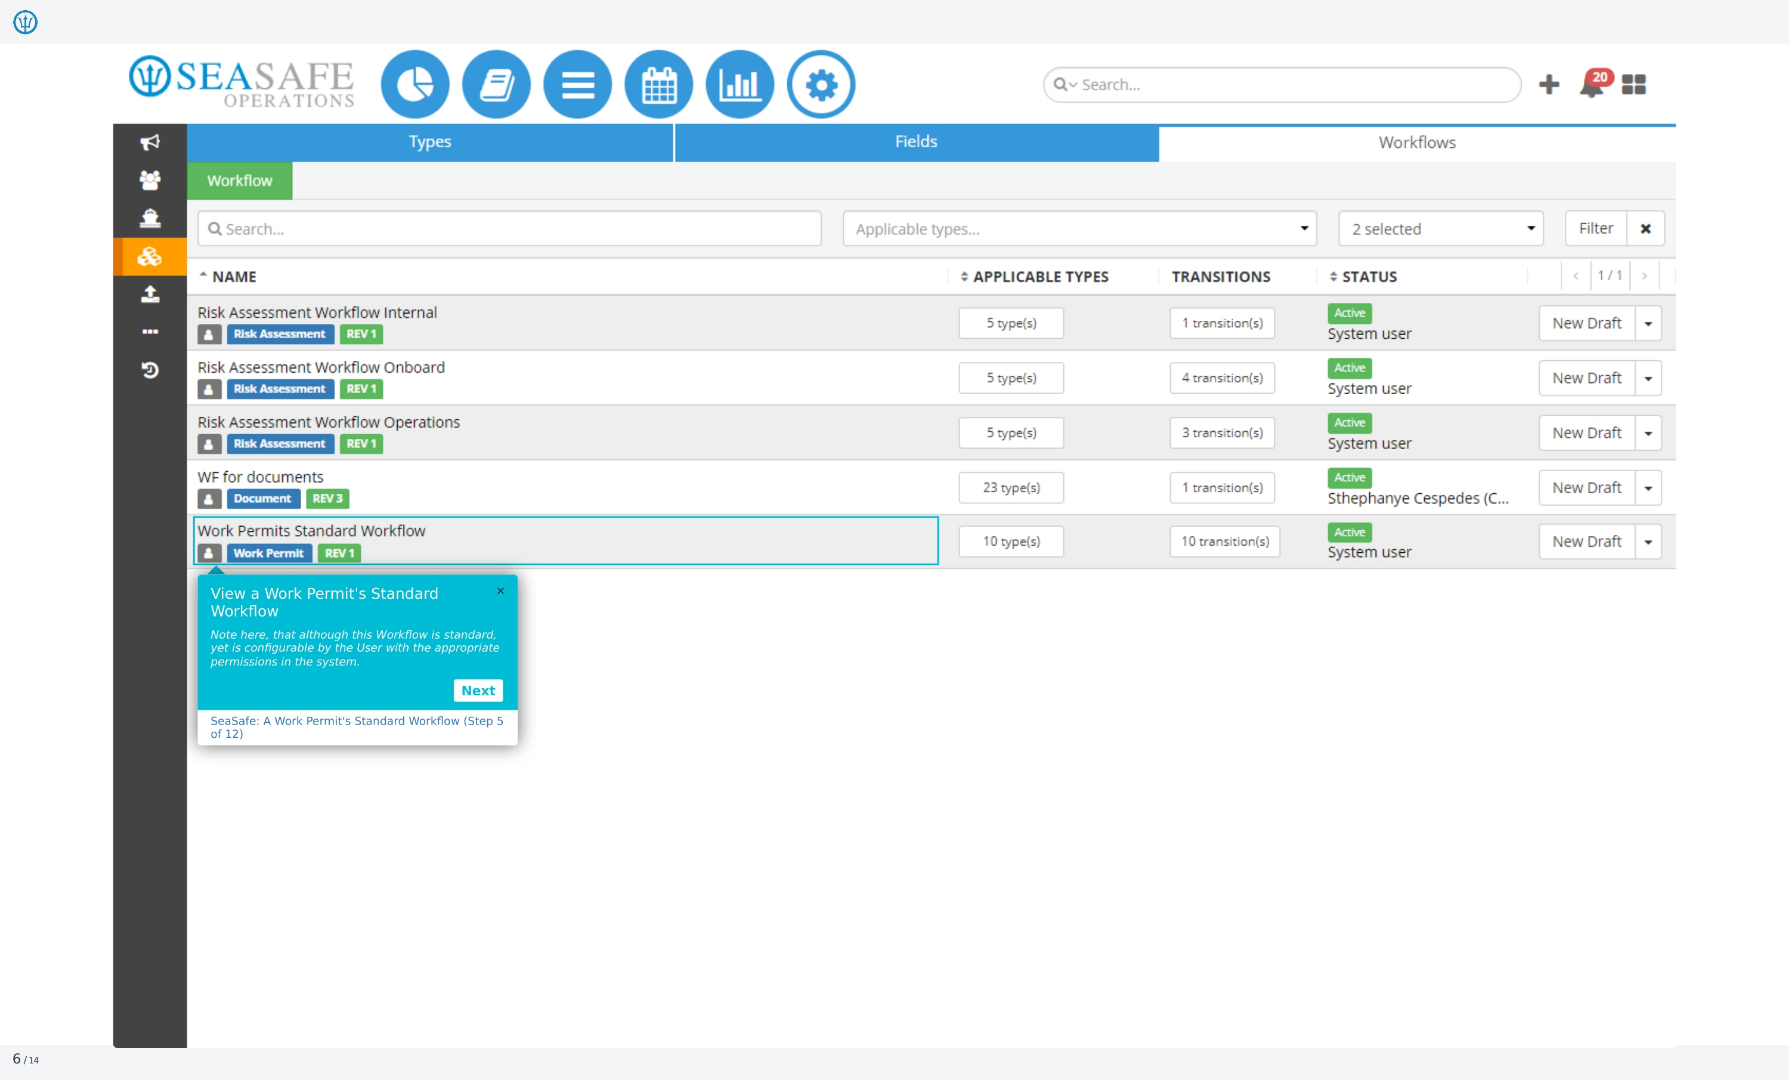Click New Draft for WF for documents

pos(1587,488)
